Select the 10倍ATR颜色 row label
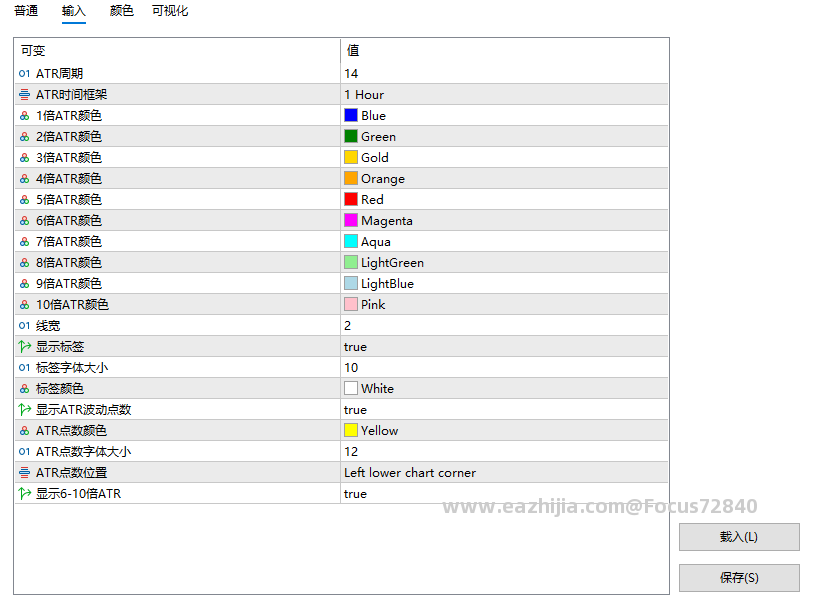Screen dimensions: 815x614 pyautogui.click(x=72, y=305)
